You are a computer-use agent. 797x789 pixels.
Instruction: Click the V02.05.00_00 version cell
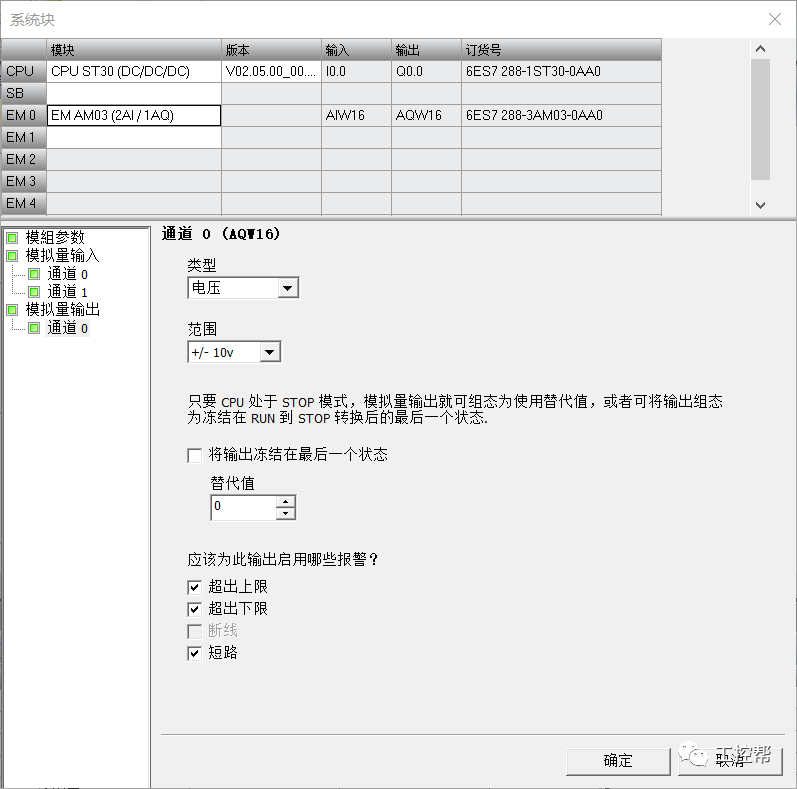(271, 71)
